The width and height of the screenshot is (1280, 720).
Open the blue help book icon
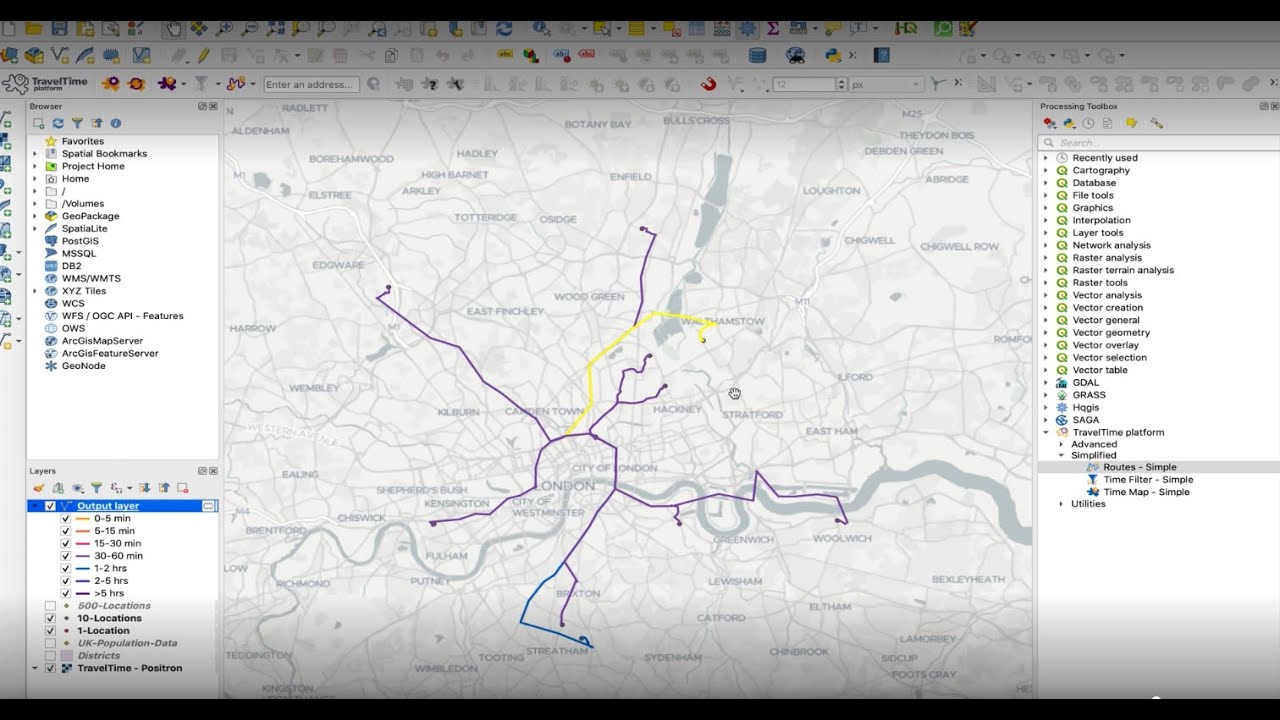pyautogui.click(x=882, y=56)
